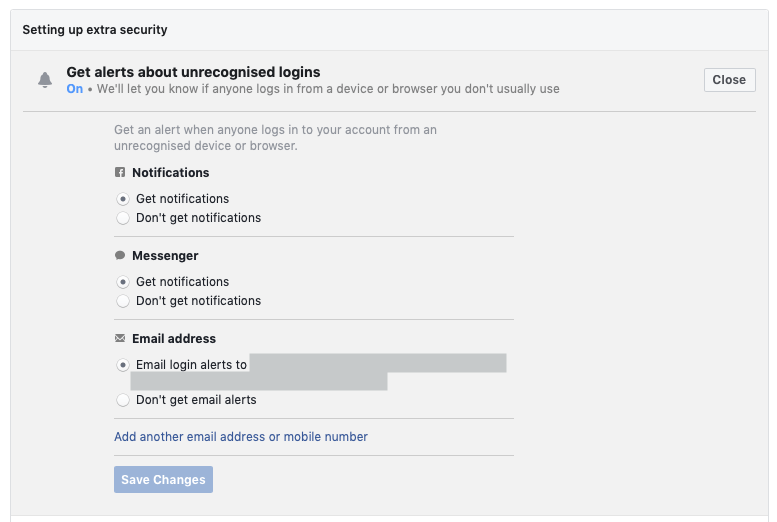This screenshot has height=522, width=777.
Task: Click the 'Email address' section heading
Action: click(174, 339)
